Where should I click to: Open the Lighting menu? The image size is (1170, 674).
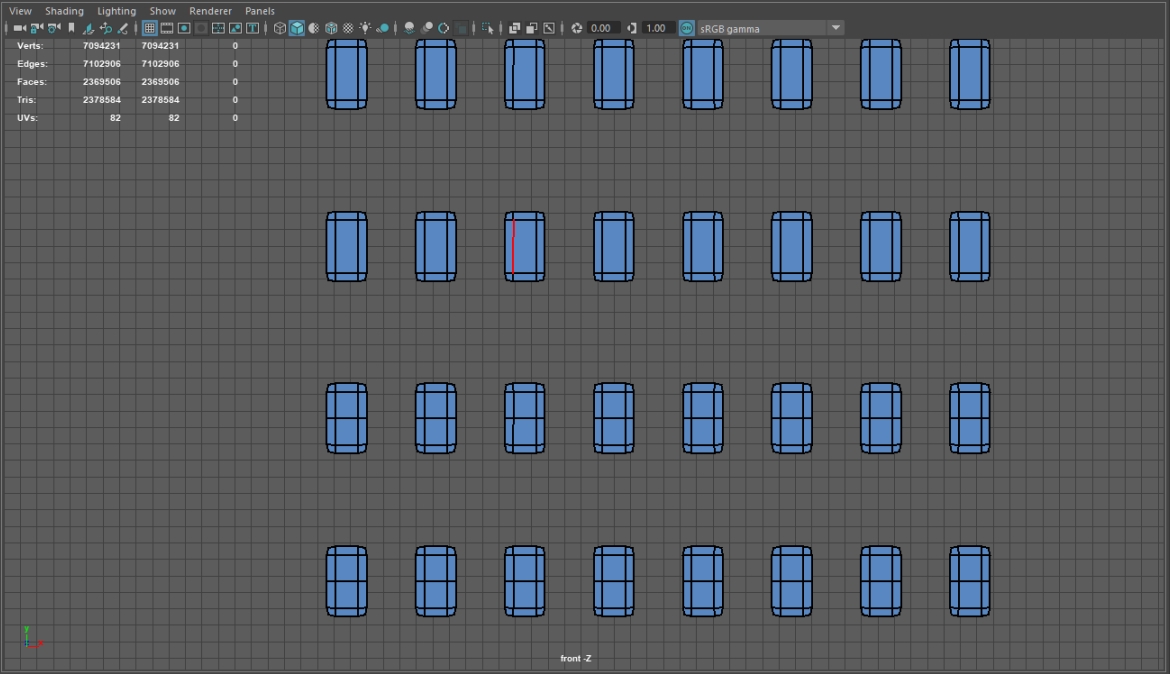tap(116, 11)
